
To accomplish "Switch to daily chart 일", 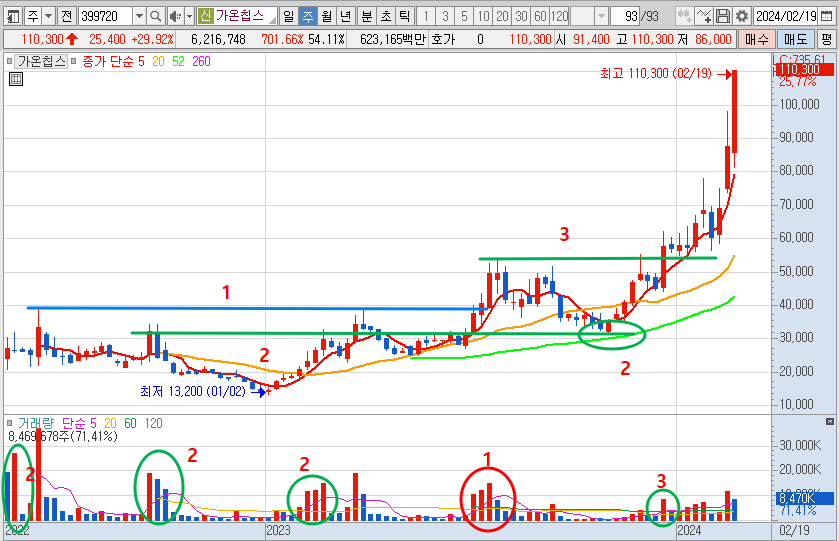I will [x=289, y=17].
